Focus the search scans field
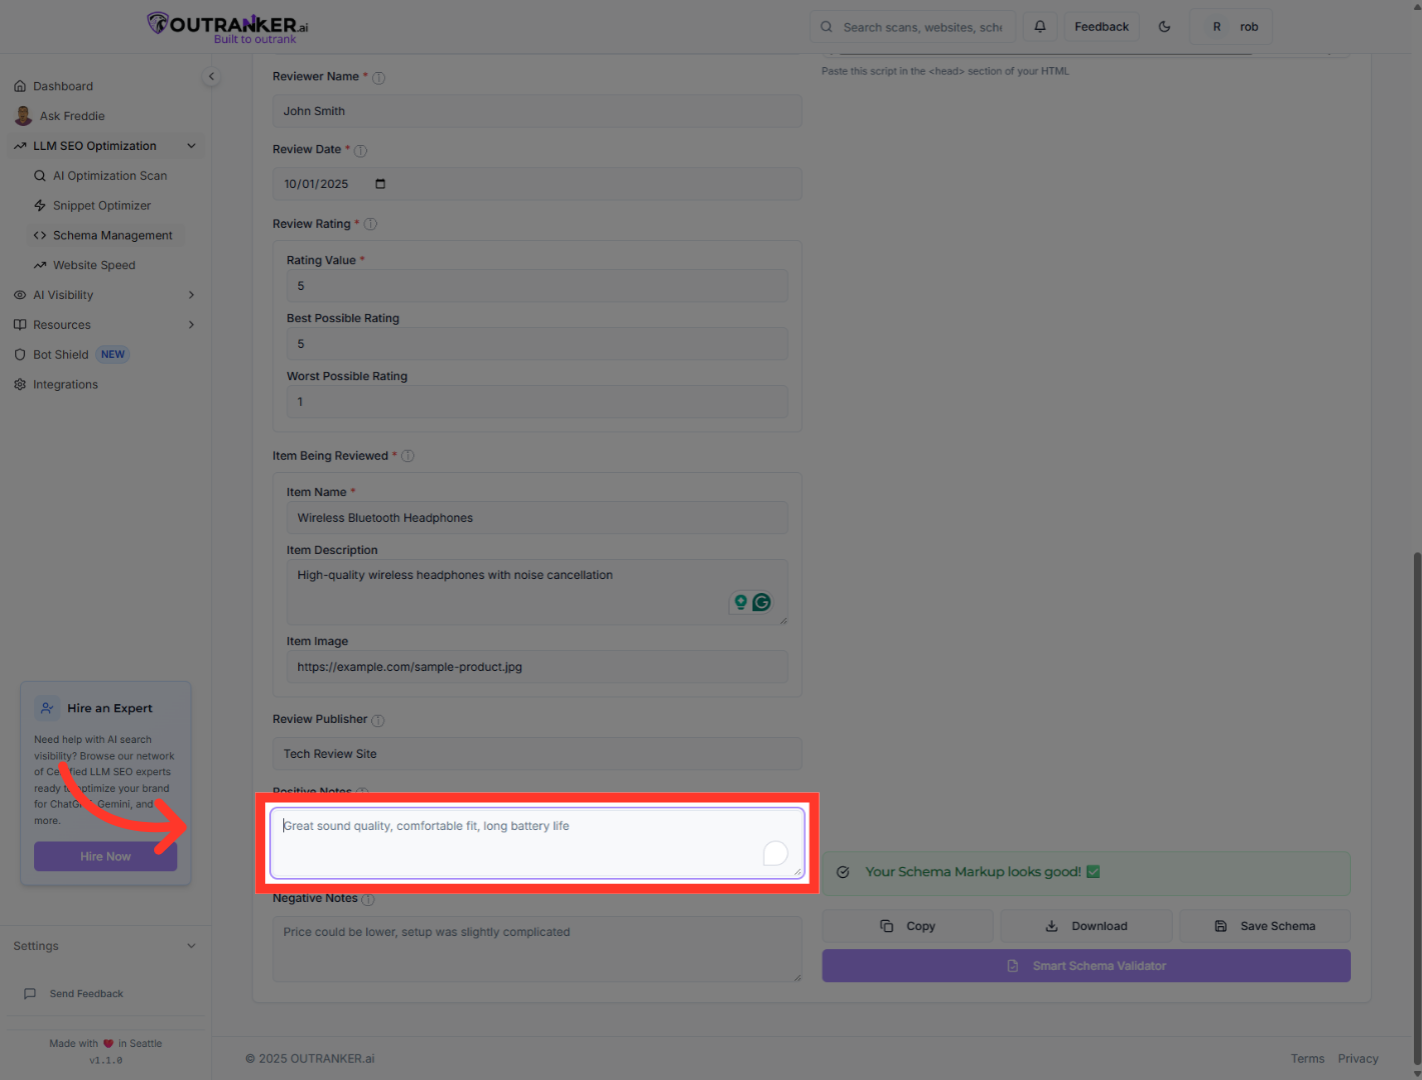This screenshot has width=1422, height=1080. pyautogui.click(x=912, y=27)
